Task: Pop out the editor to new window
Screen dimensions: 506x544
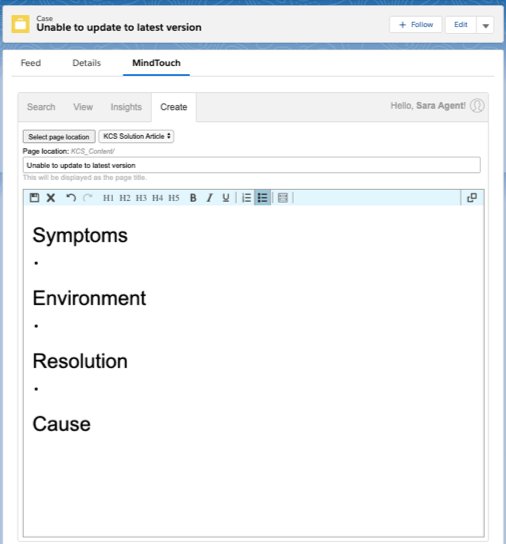Action: [x=472, y=198]
